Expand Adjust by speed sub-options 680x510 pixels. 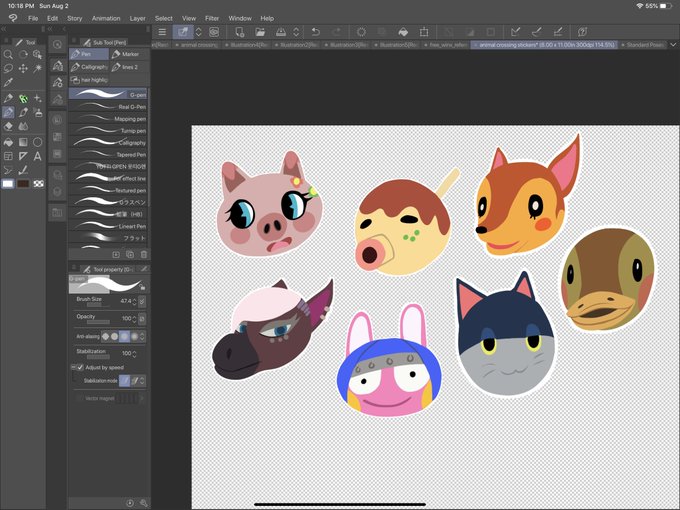click(x=73, y=367)
